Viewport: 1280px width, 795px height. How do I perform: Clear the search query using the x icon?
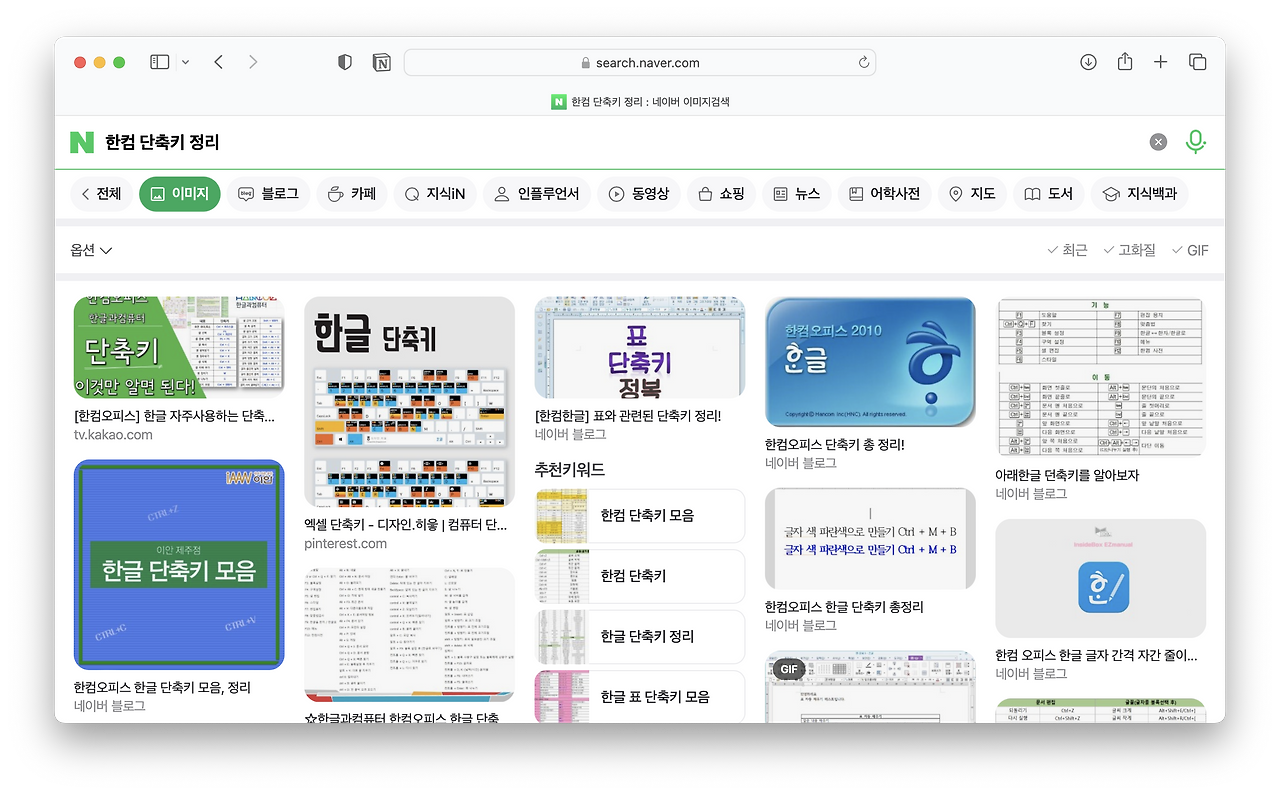(1158, 141)
